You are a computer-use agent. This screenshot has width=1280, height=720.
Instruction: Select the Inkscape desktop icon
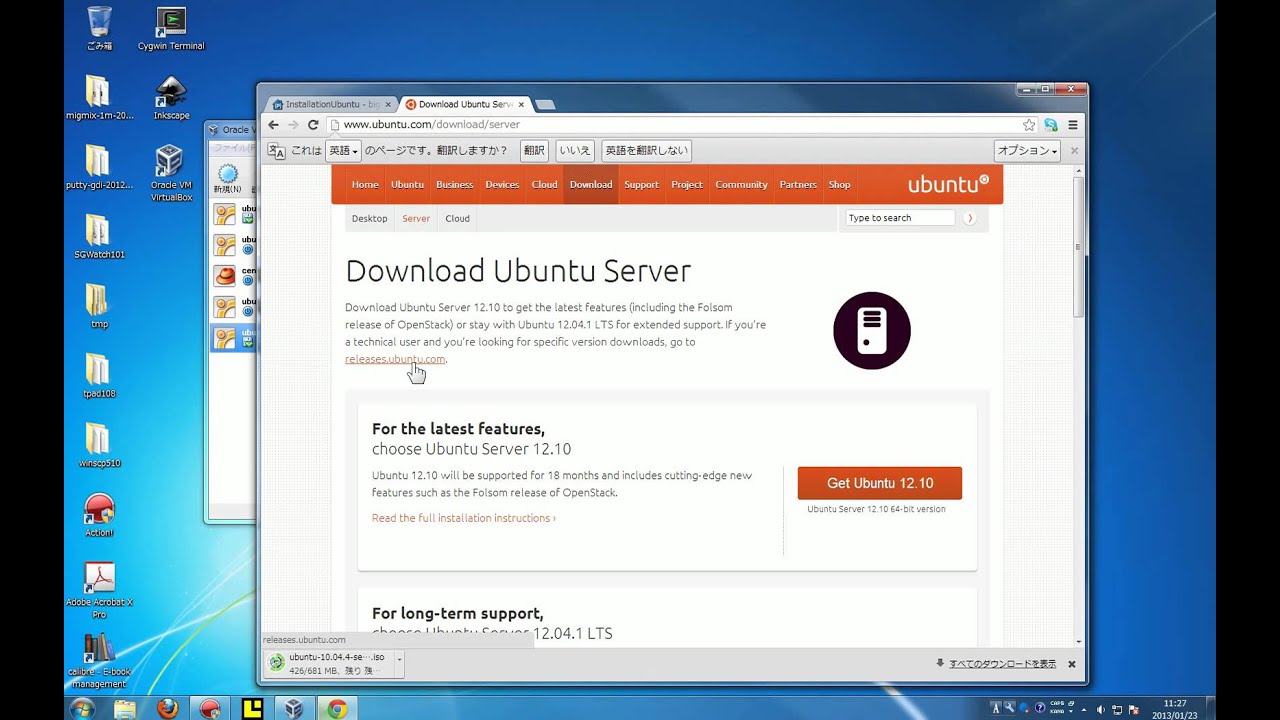171,98
